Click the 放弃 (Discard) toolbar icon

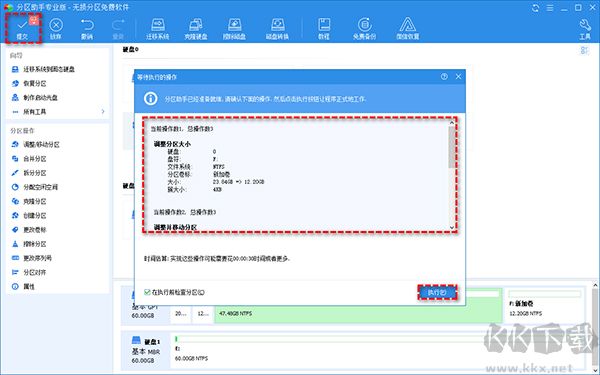pyautogui.click(x=56, y=29)
